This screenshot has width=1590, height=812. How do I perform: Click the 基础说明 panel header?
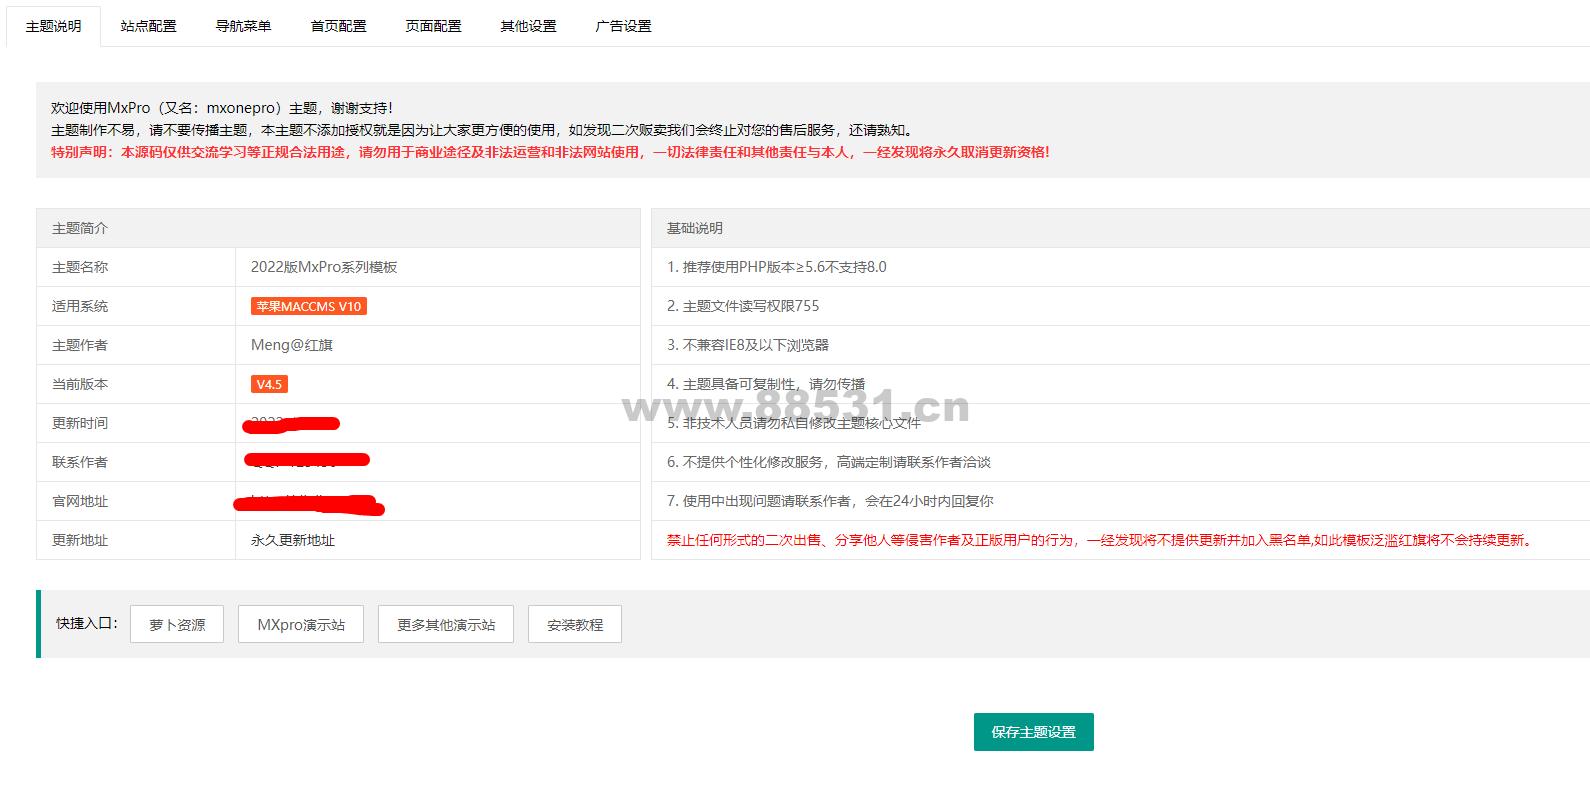click(695, 228)
